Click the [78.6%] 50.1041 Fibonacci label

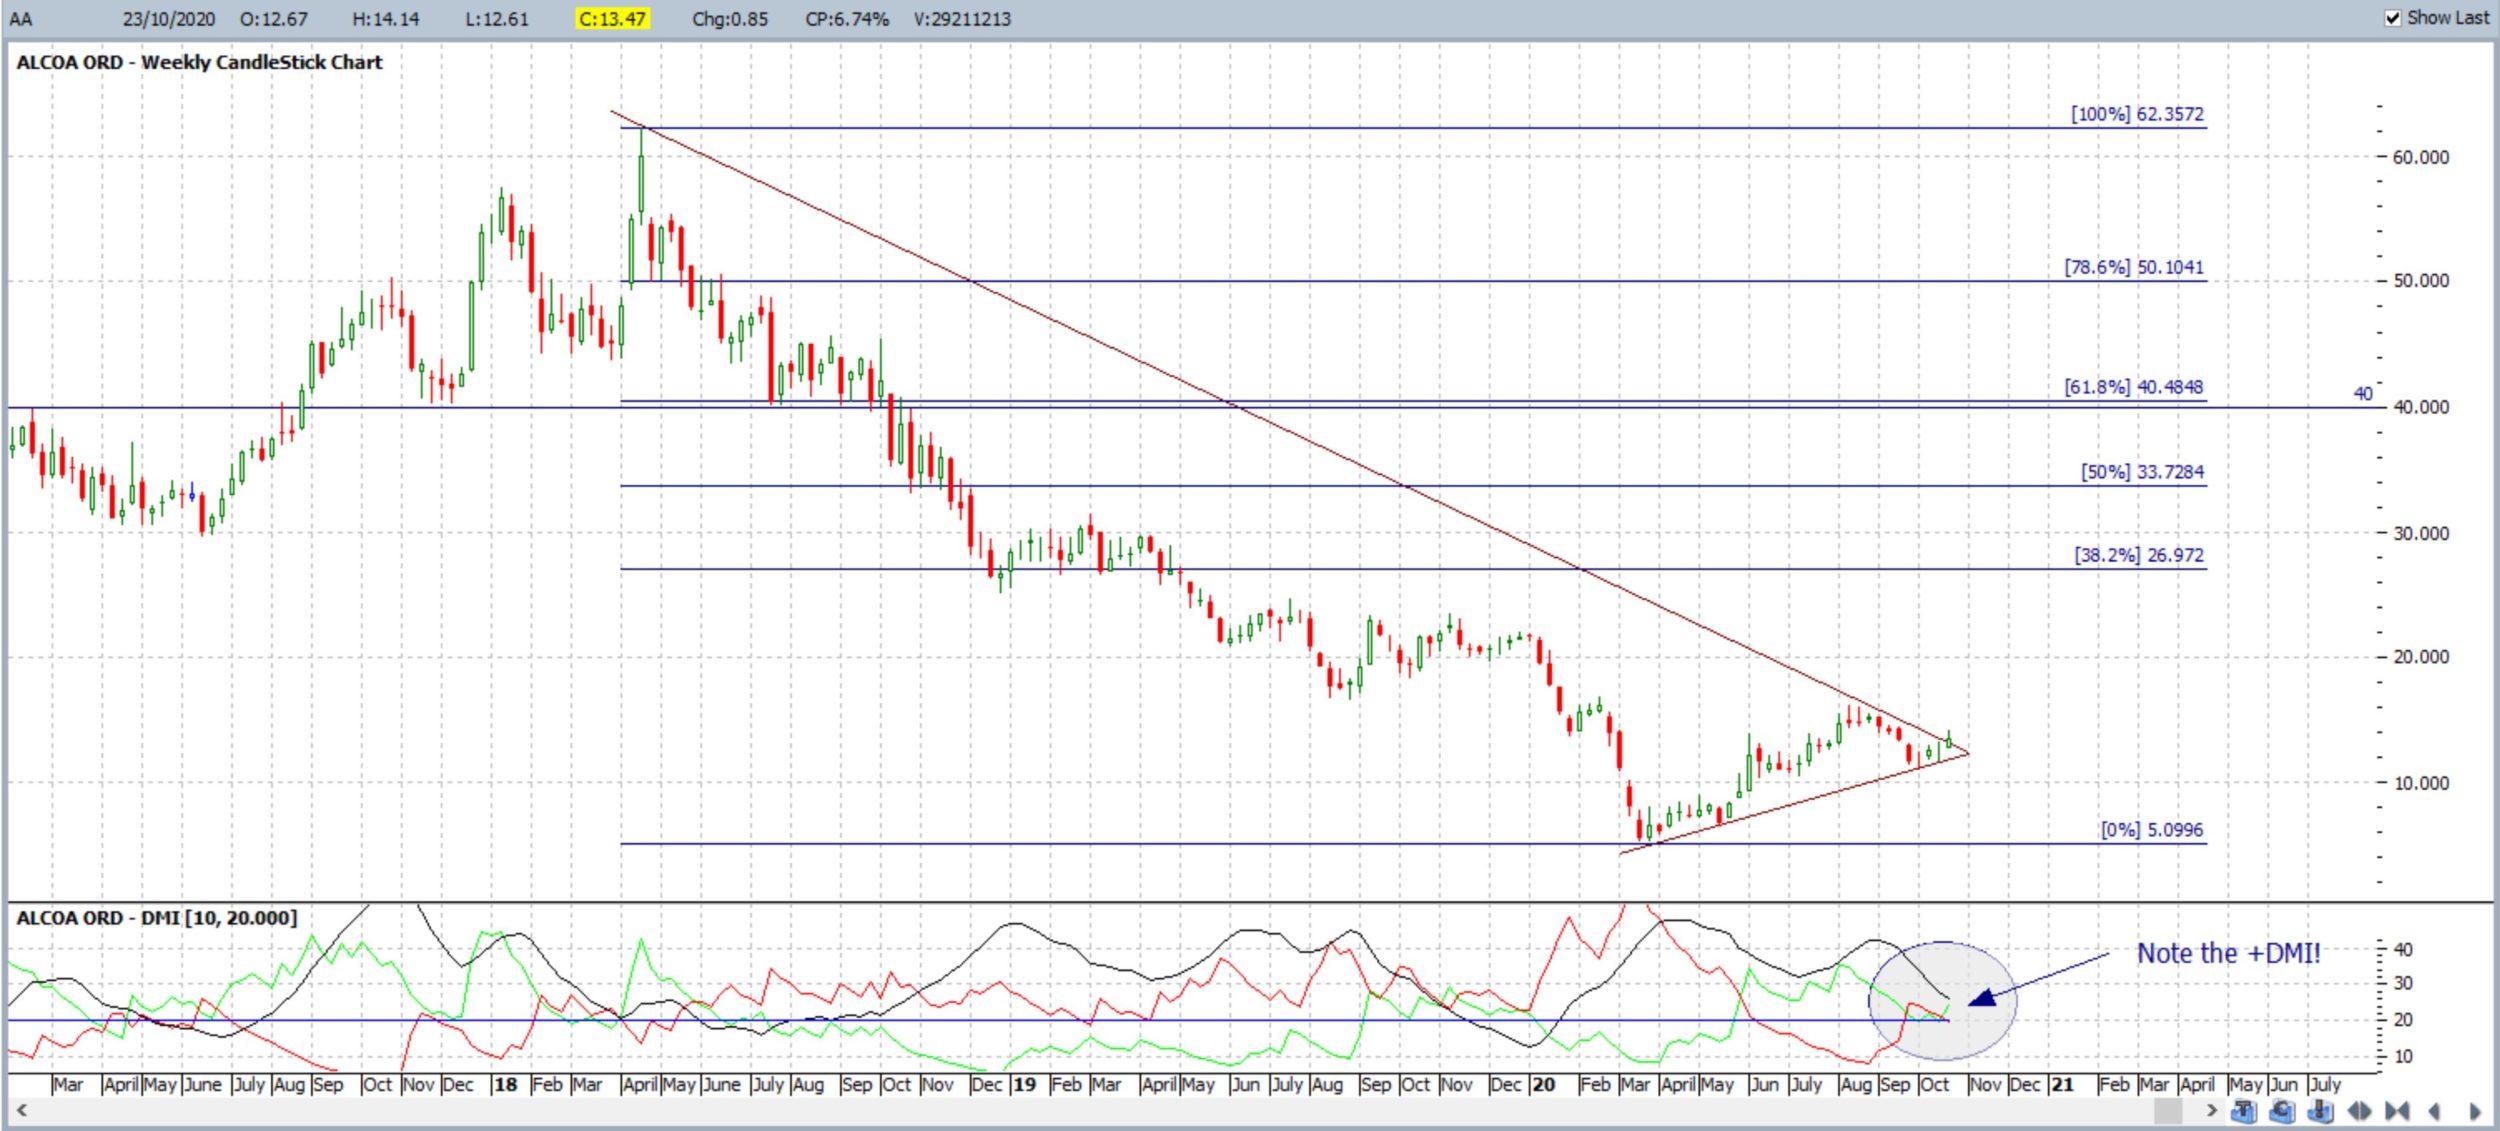2134,267
